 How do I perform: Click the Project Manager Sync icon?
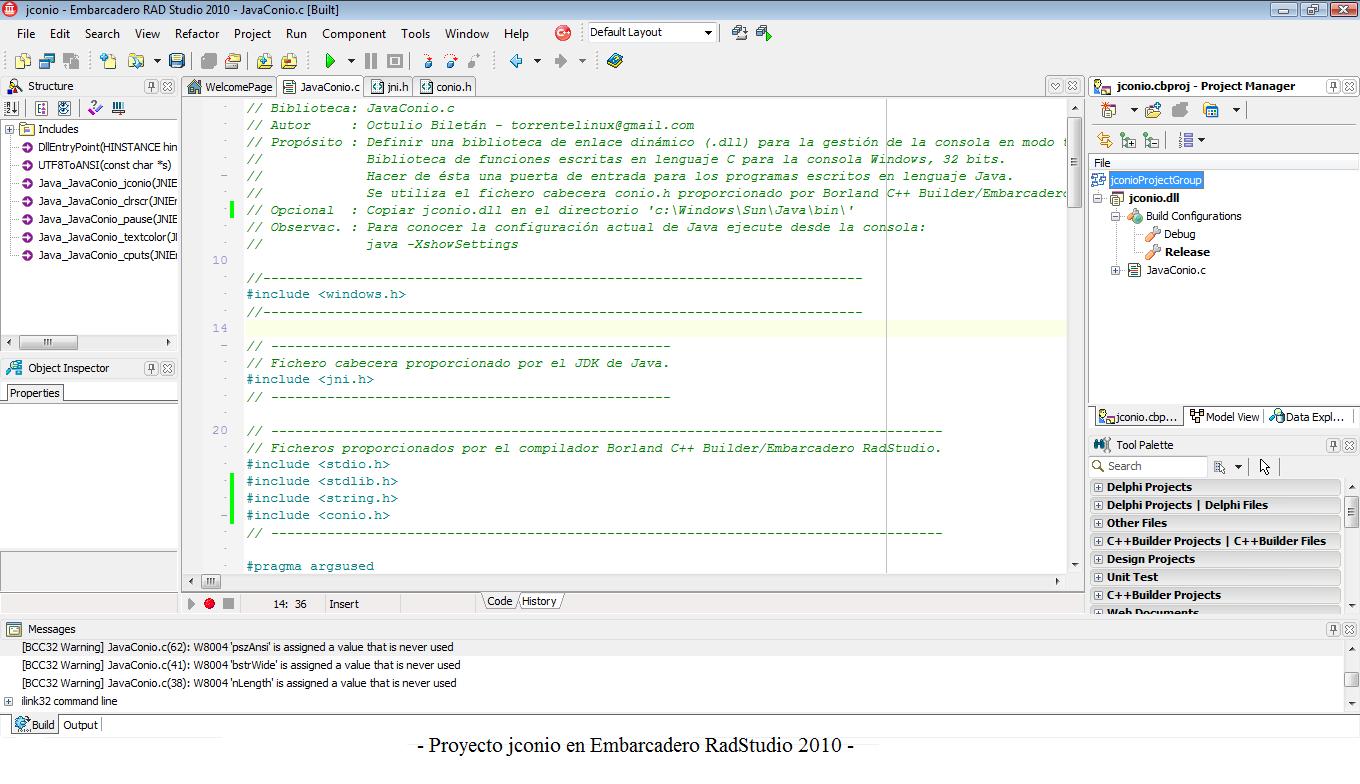1104,140
